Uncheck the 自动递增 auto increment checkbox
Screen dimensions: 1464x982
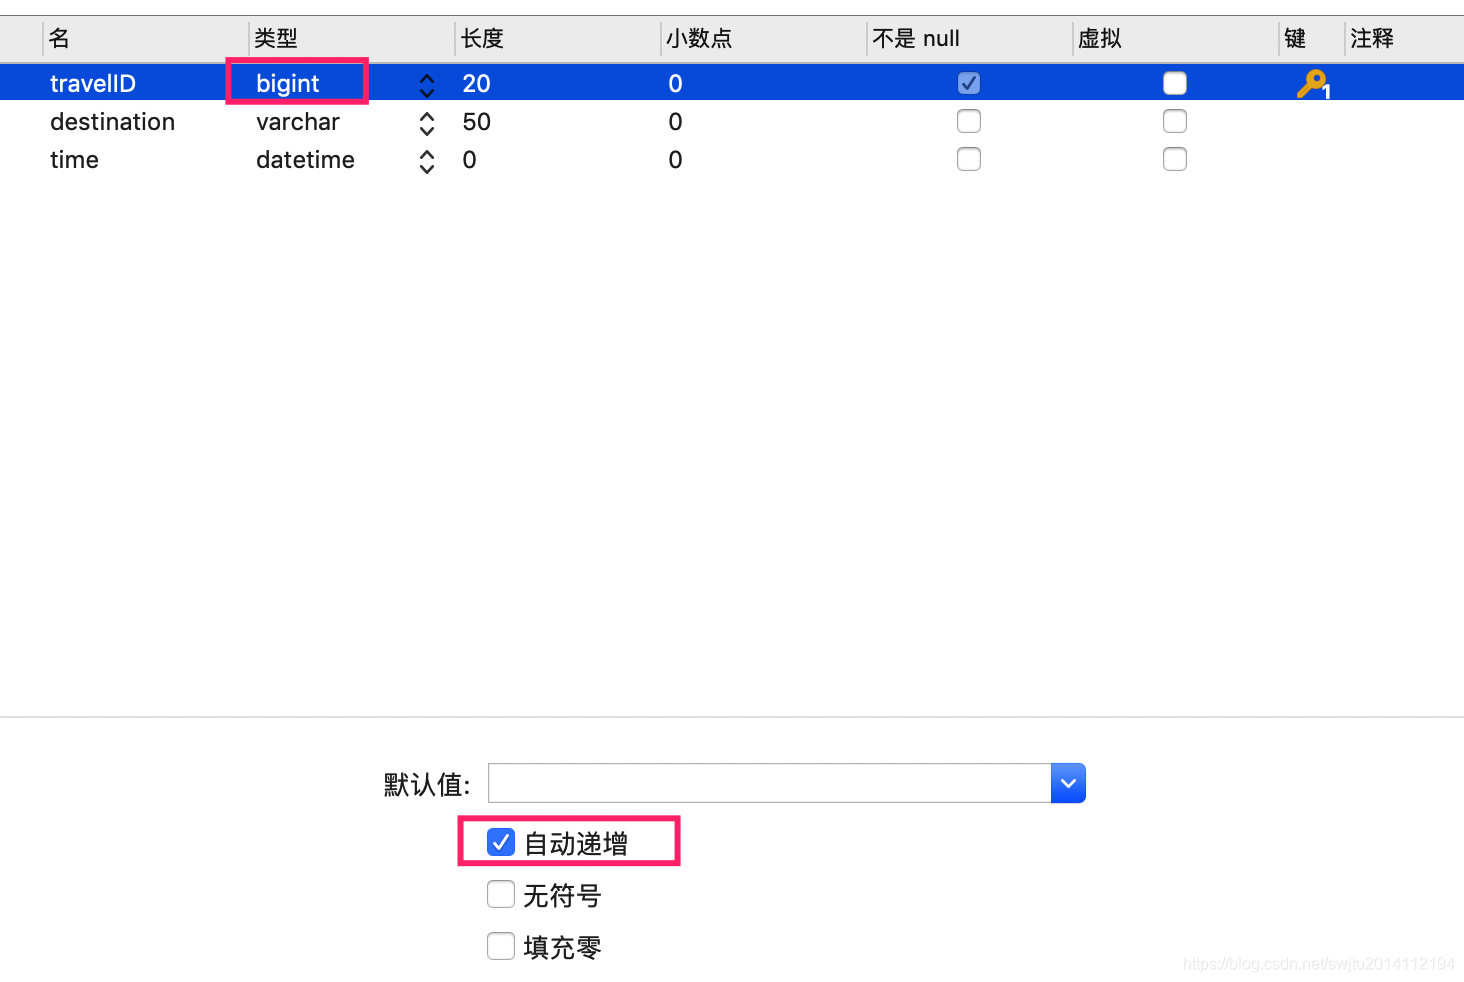pos(501,842)
